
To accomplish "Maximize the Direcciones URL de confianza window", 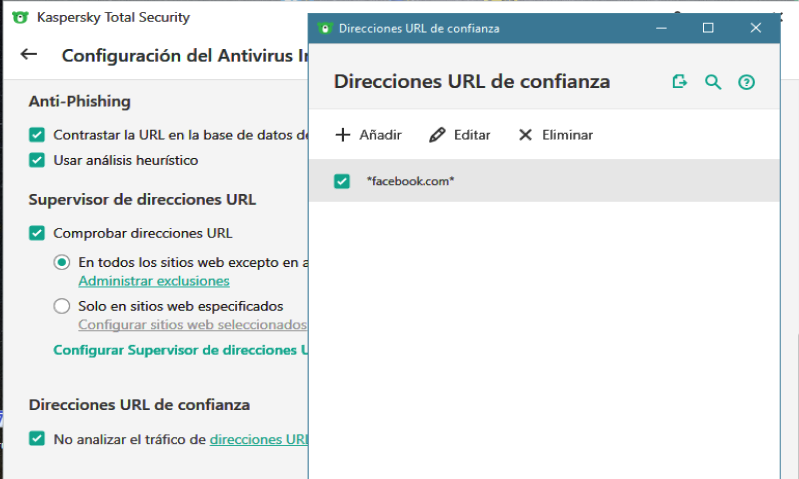I will pos(708,28).
